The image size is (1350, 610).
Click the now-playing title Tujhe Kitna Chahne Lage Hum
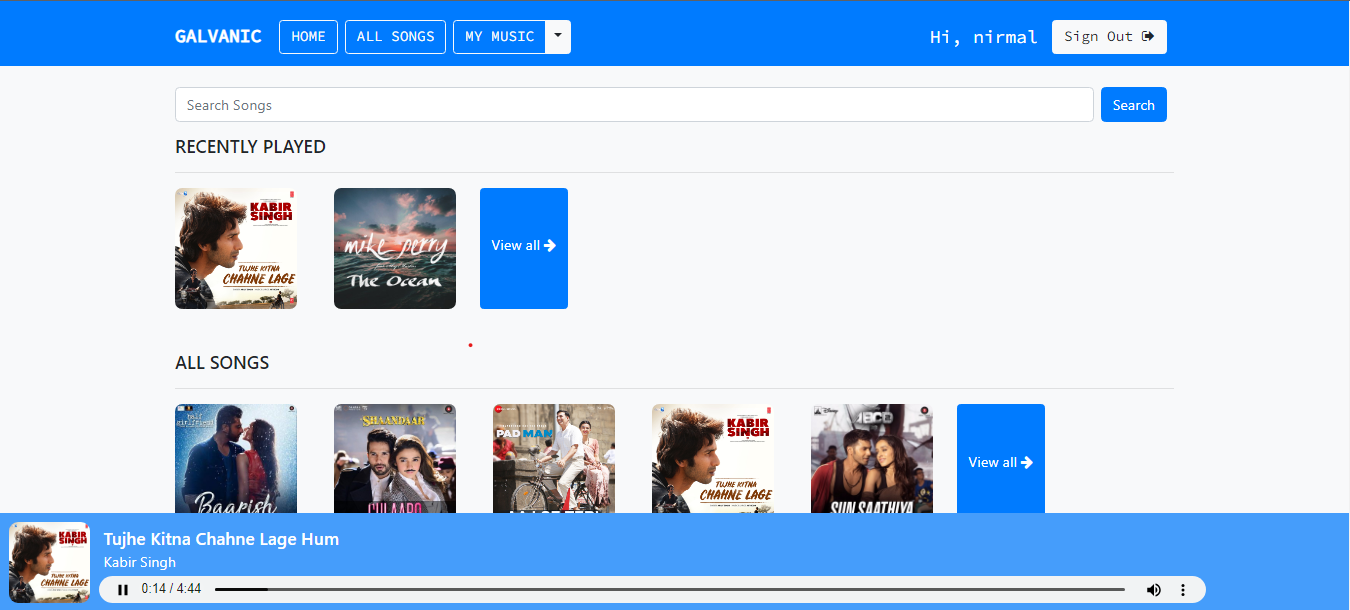pos(221,539)
